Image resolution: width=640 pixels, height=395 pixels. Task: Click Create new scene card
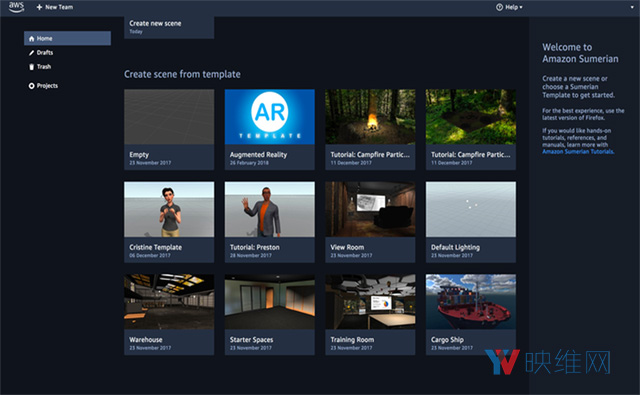coord(169,27)
